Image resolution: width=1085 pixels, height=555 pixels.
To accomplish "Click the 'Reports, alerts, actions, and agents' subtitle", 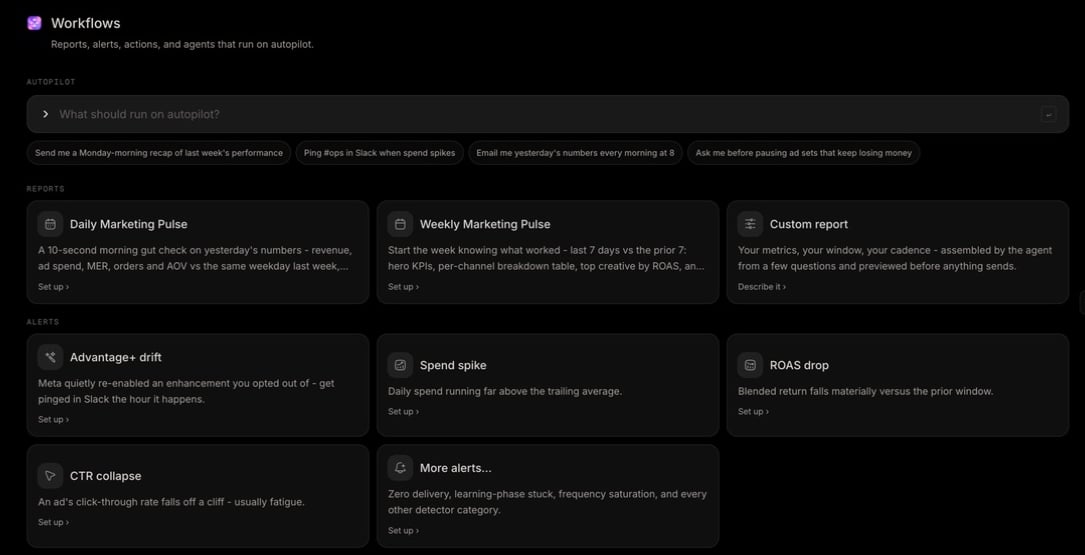I will [x=183, y=44].
